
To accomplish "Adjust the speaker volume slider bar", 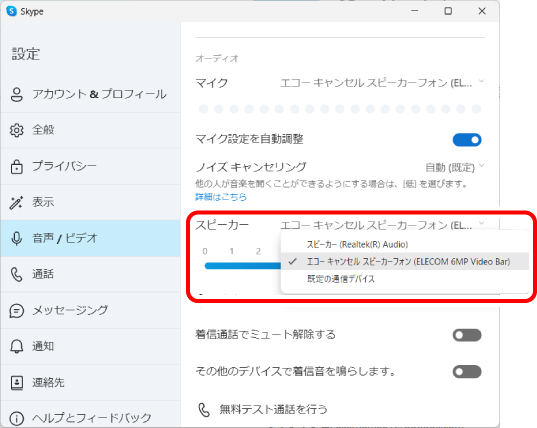I will (x=242, y=266).
